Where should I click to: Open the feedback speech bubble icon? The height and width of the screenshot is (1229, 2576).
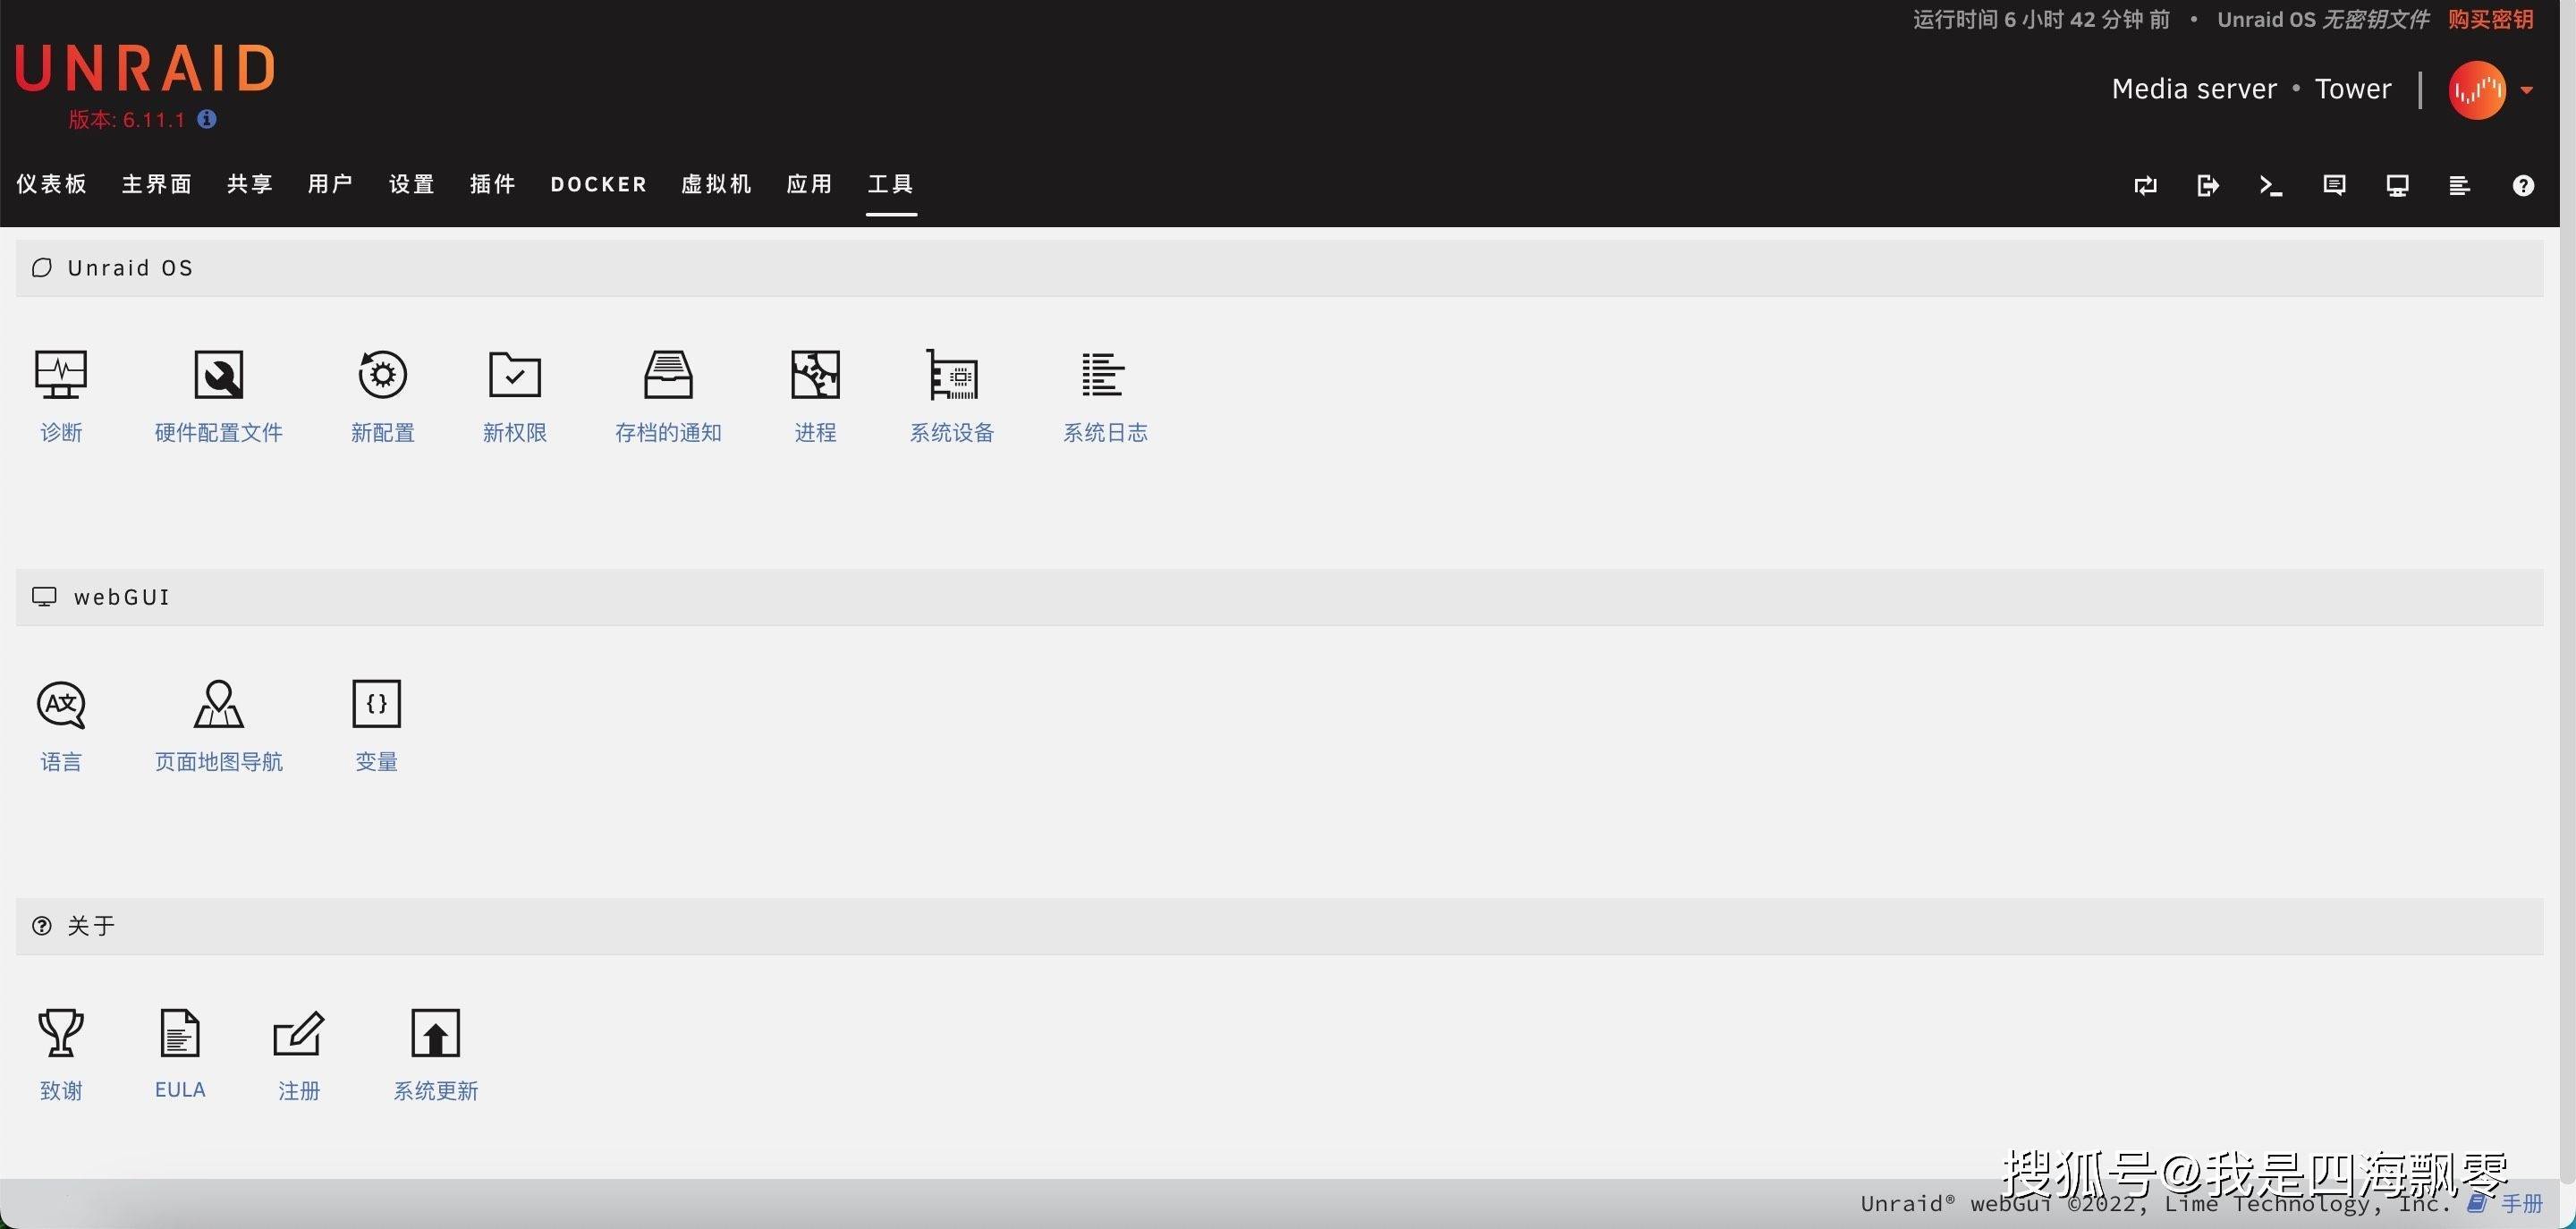click(2334, 185)
